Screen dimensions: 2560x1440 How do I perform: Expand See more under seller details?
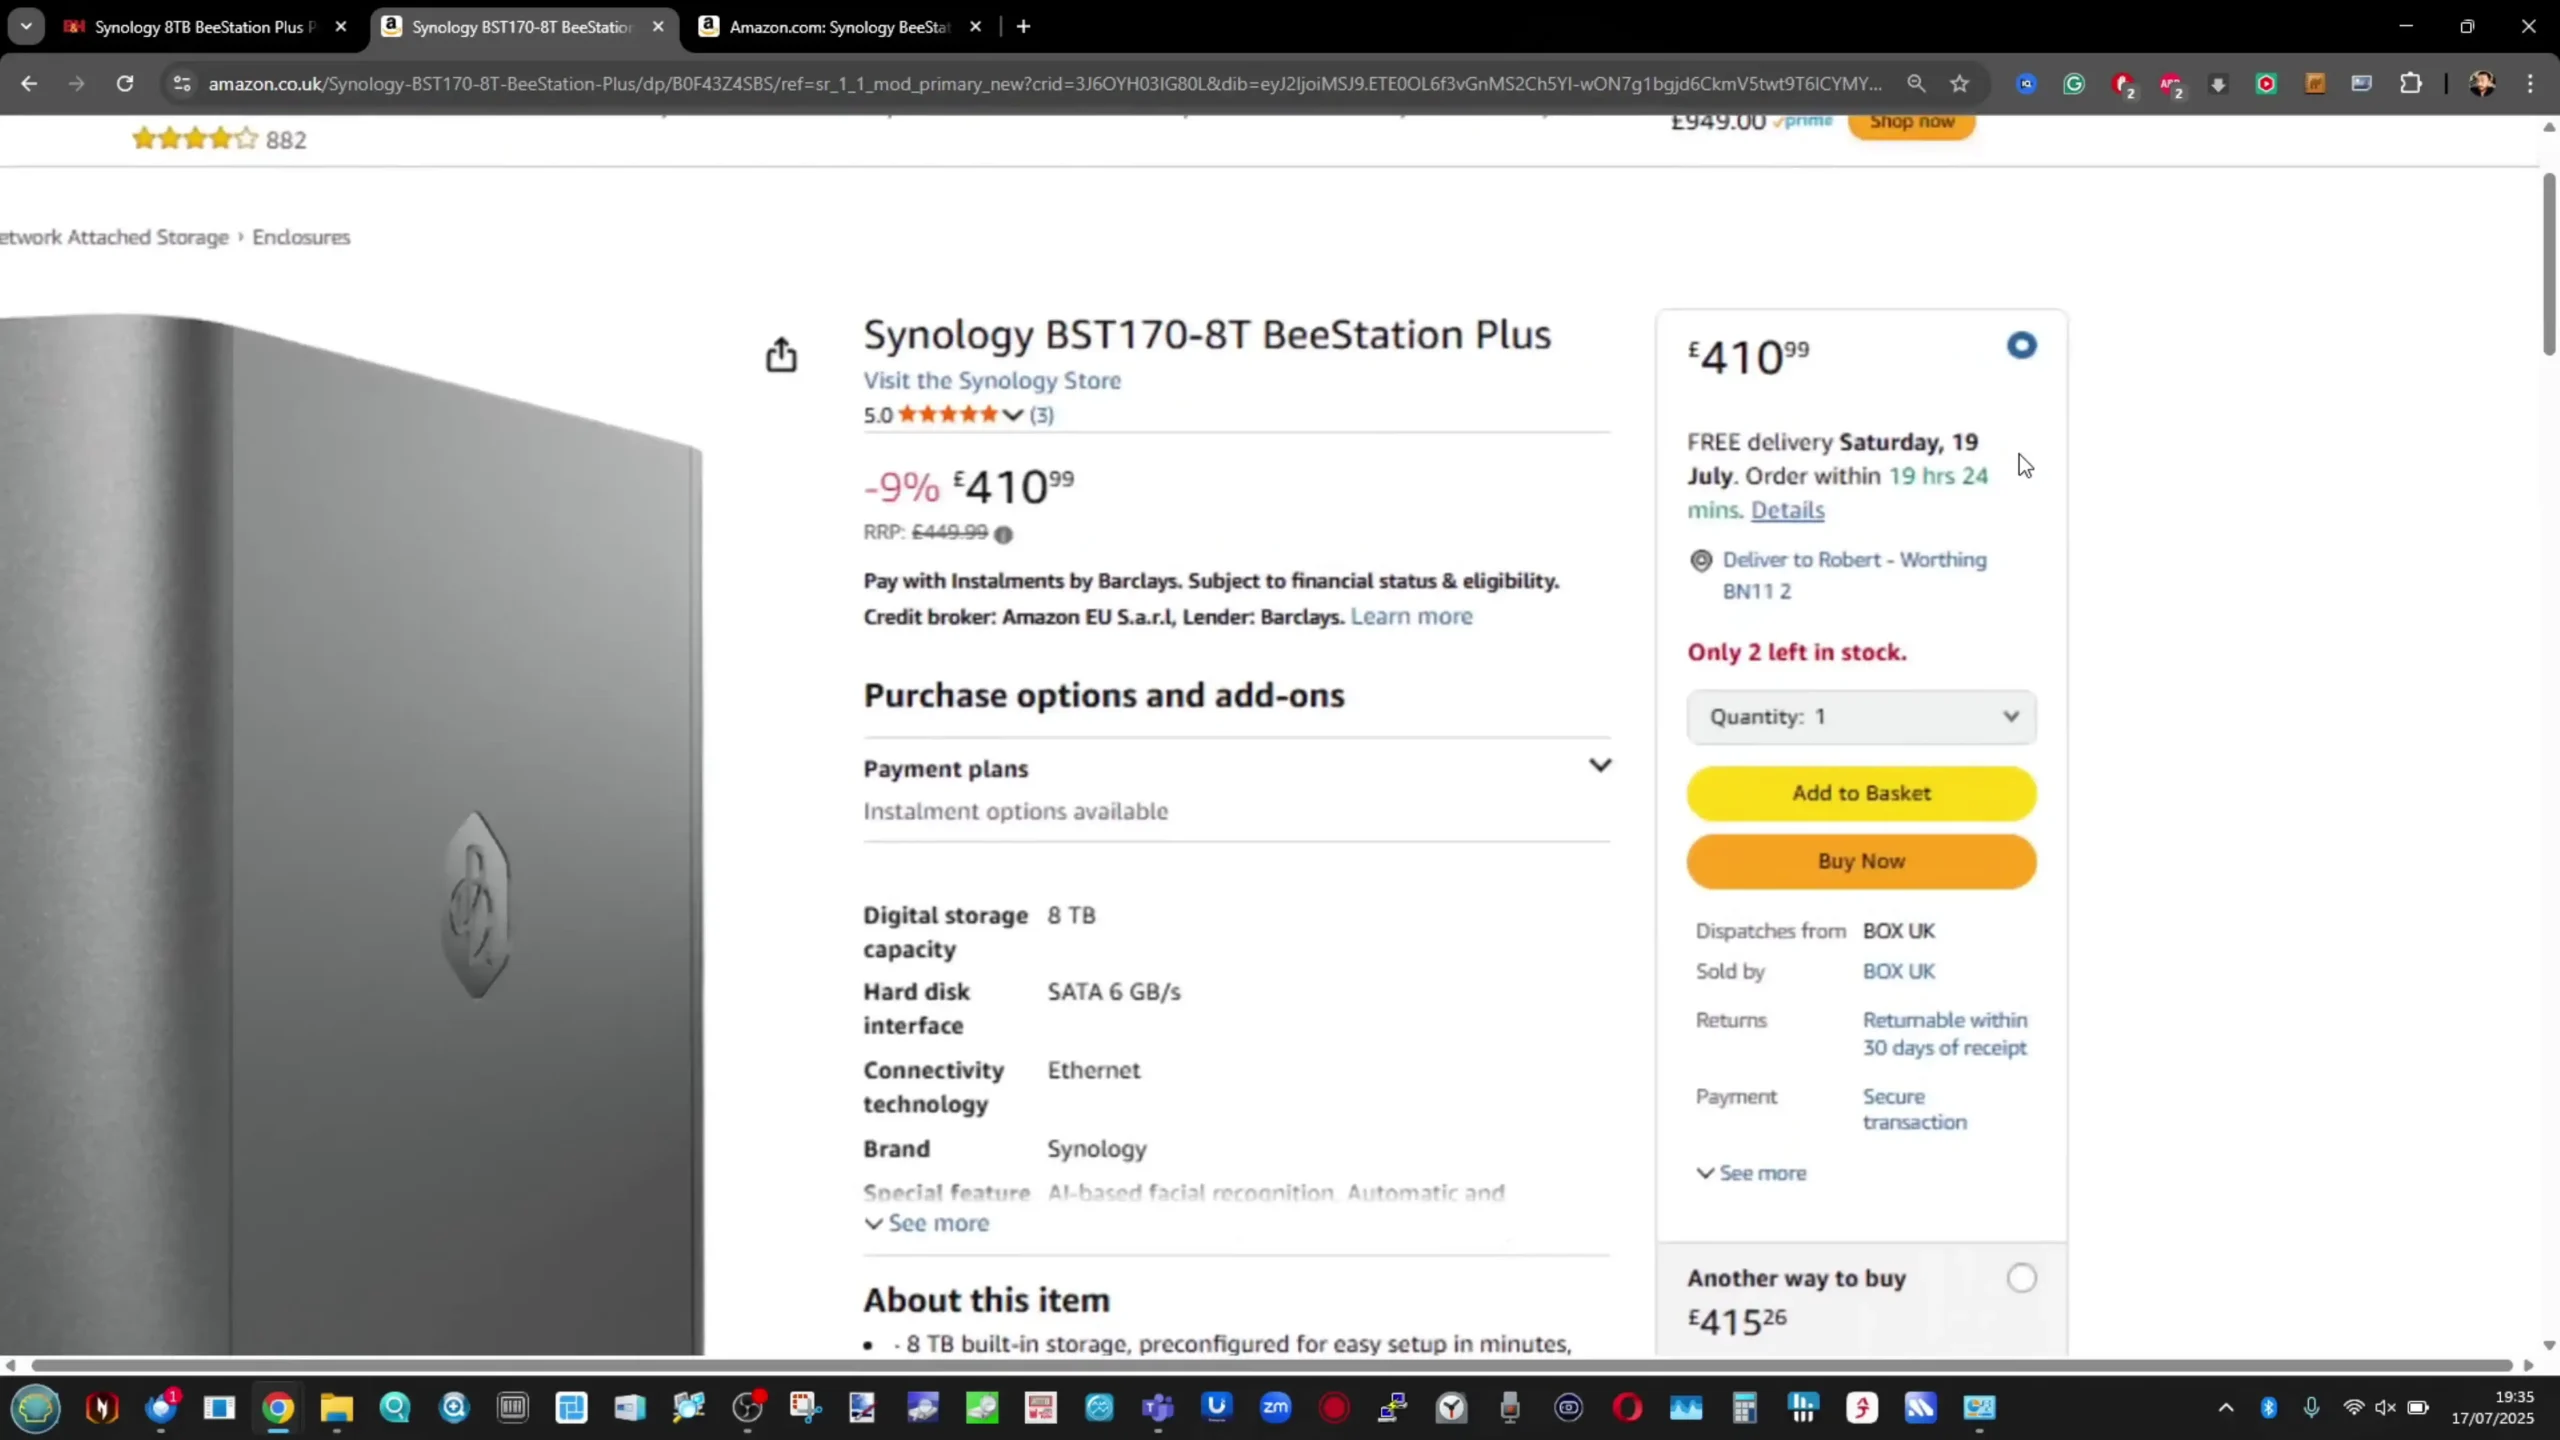pyautogui.click(x=1751, y=1173)
